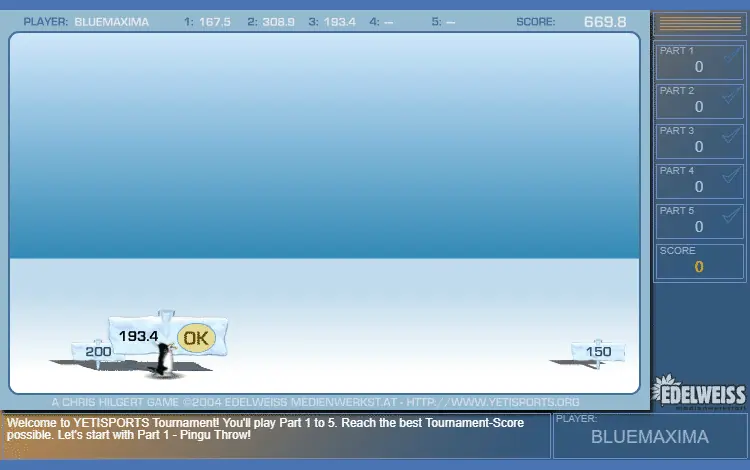Viewport: 750px width, 470px height.
Task: Click the Edelweiss logo
Action: (x=699, y=393)
